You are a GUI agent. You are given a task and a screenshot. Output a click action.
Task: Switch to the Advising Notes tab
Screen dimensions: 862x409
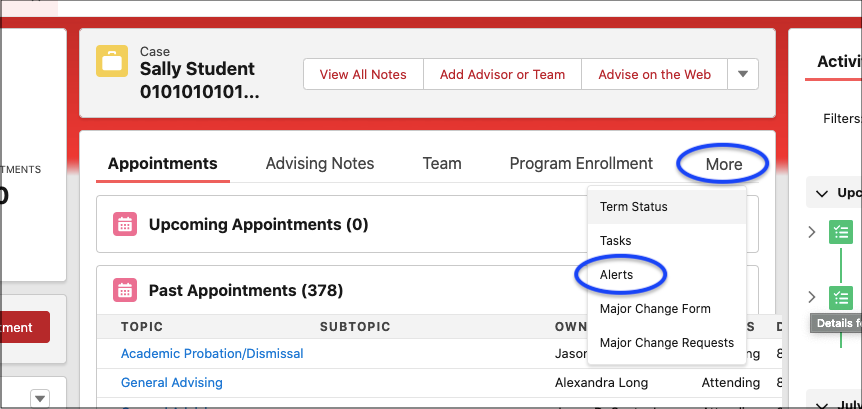320,163
